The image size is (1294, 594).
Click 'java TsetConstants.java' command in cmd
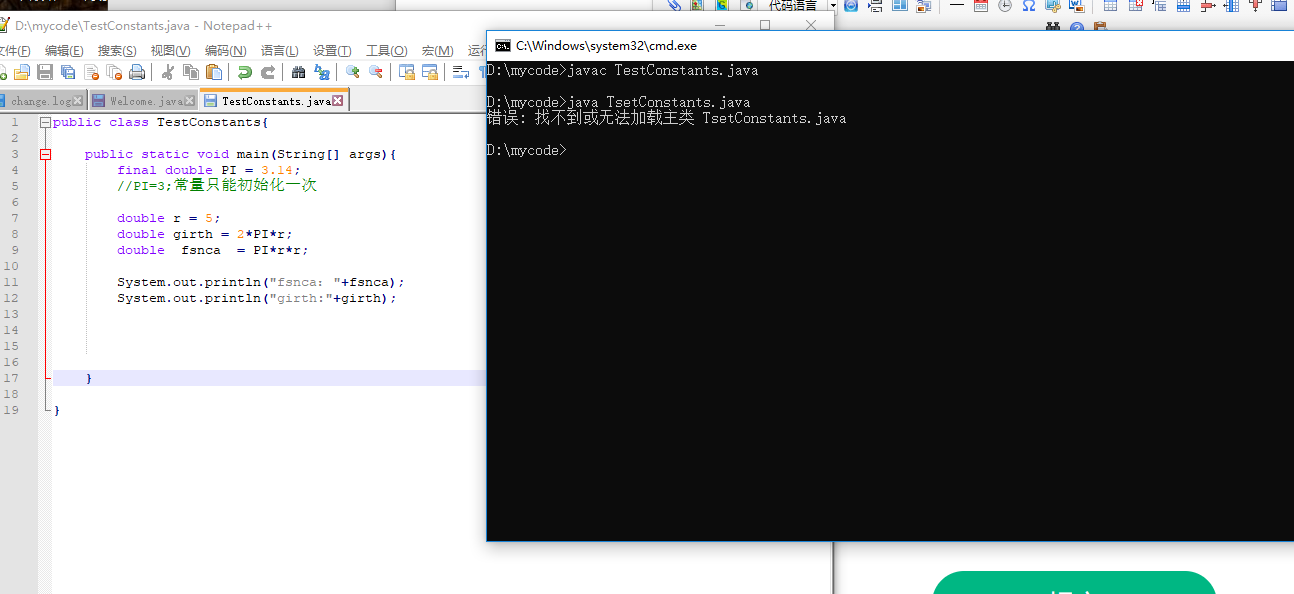click(x=658, y=102)
